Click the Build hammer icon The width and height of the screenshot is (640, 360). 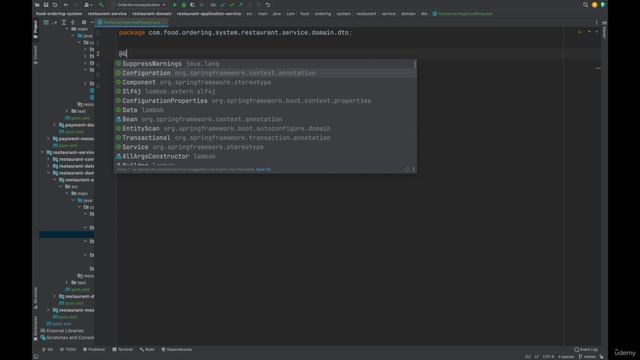[x=101, y=5]
